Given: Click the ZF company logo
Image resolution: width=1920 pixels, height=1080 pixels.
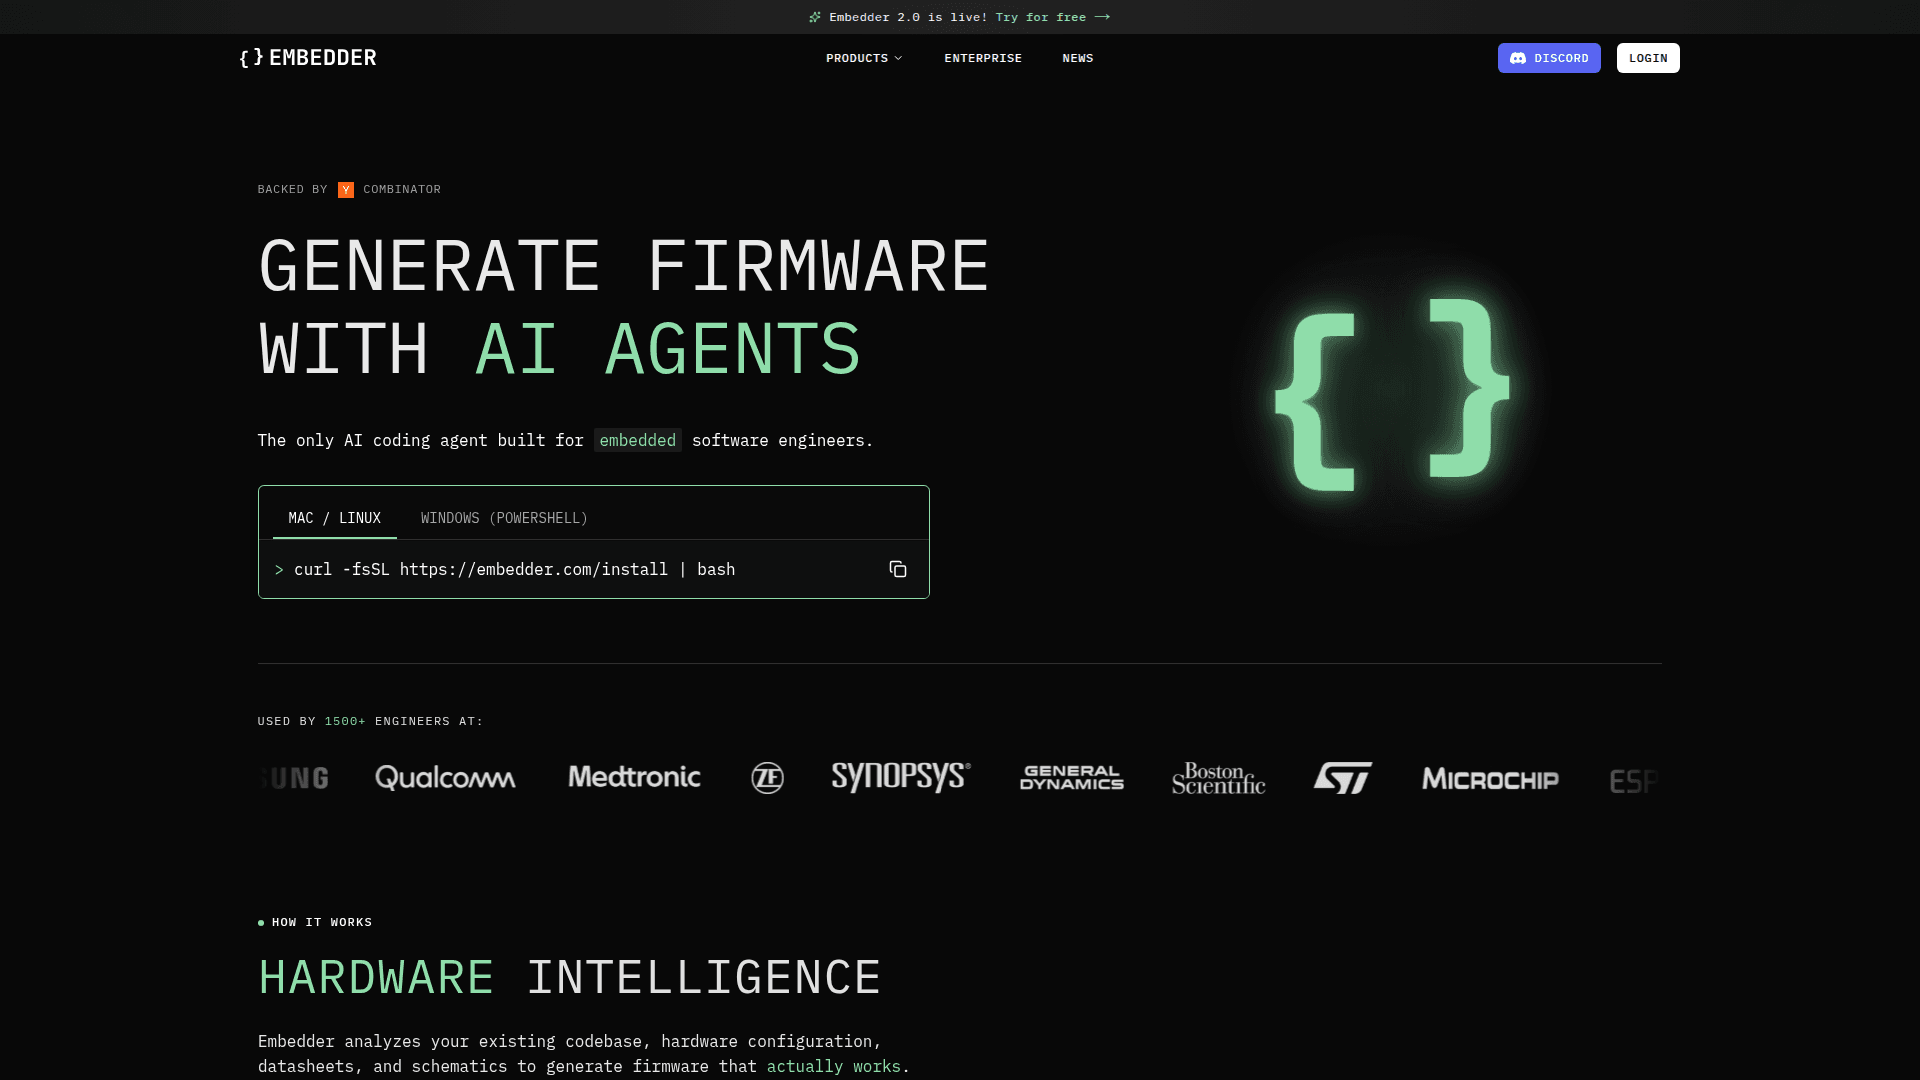Looking at the screenshot, I should [x=767, y=778].
